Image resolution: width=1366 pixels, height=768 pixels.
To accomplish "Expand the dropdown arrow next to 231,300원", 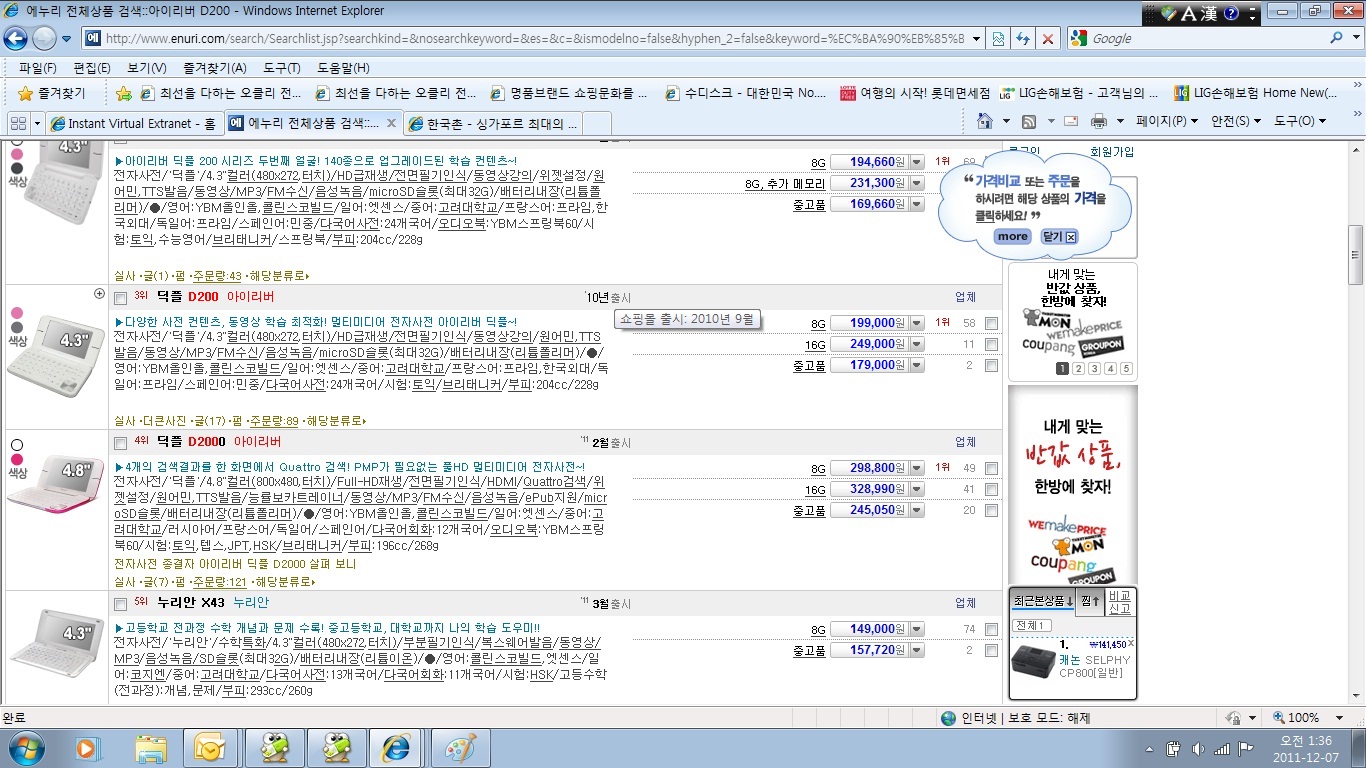I will tap(917, 183).
